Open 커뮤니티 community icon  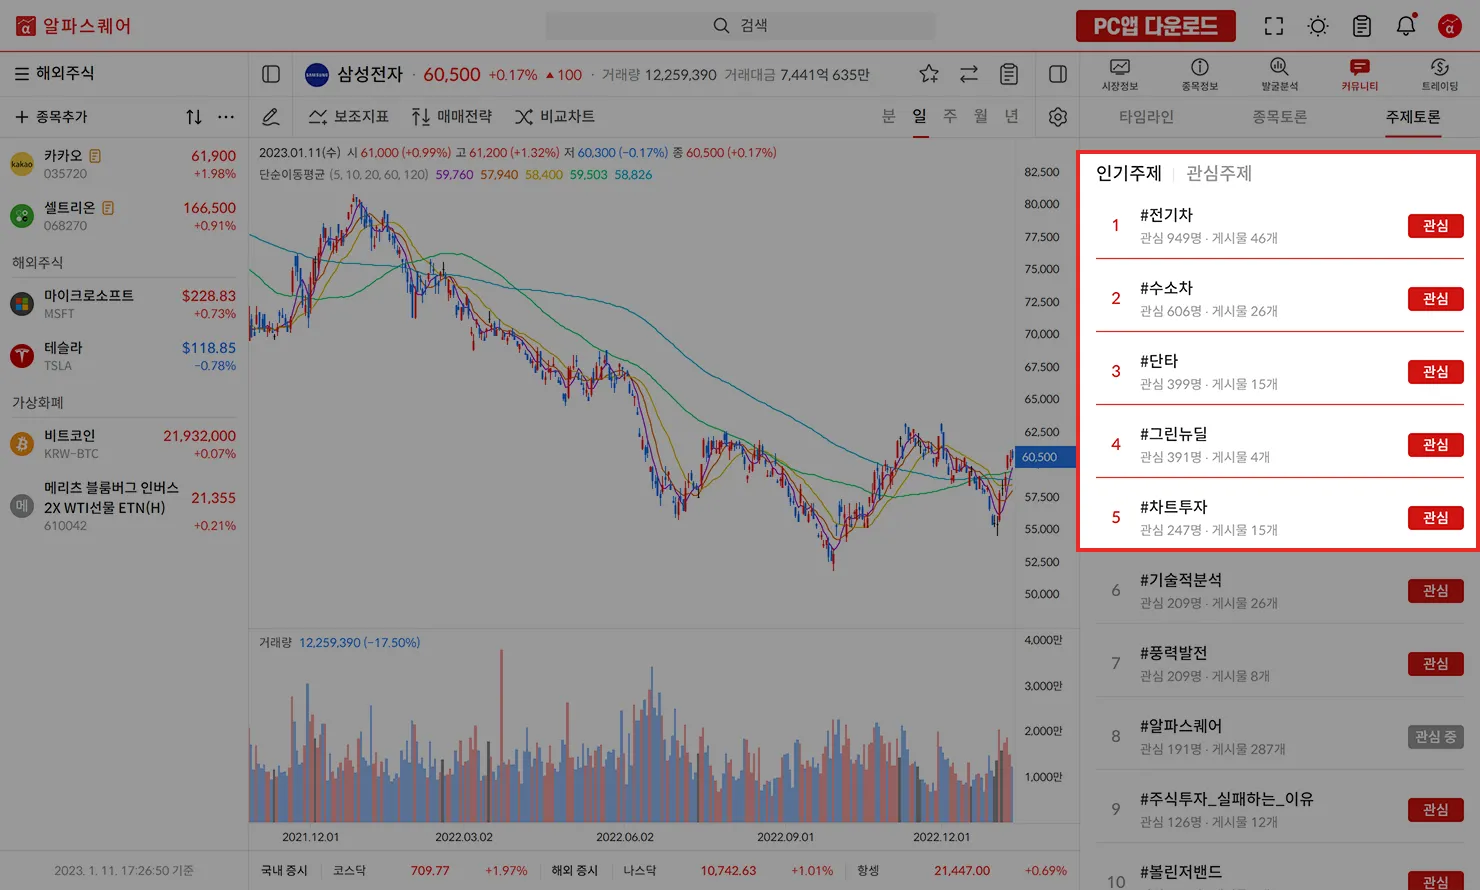(1359, 74)
